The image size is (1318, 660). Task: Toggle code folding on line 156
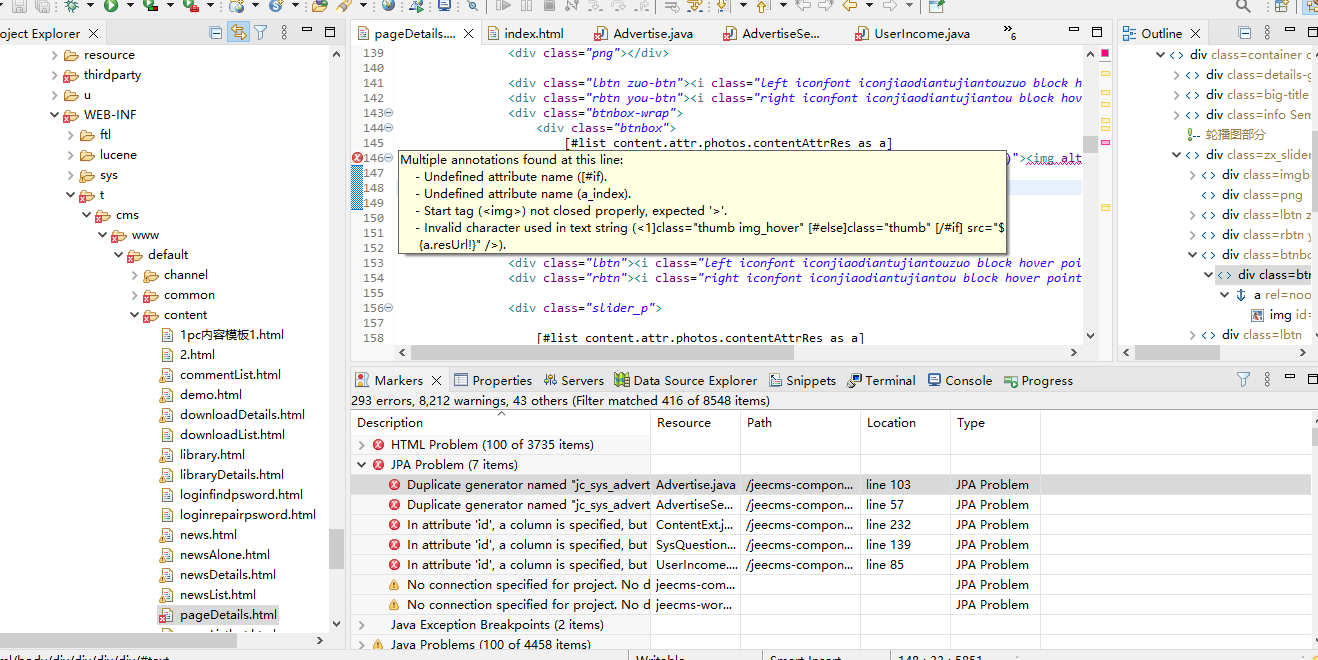389,308
